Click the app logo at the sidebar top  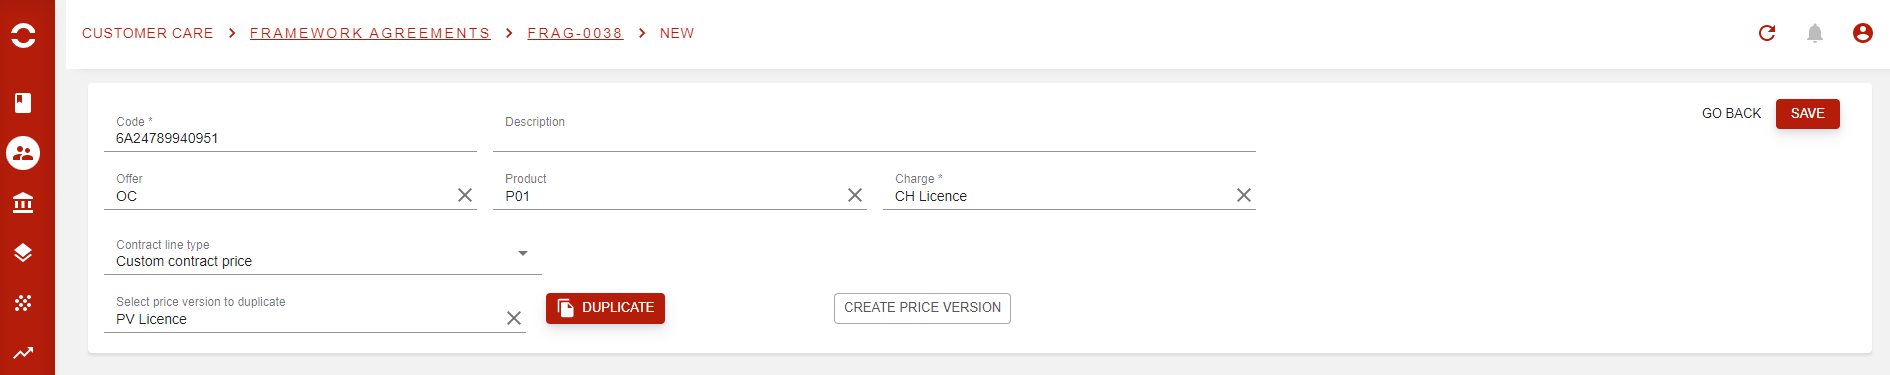point(23,35)
